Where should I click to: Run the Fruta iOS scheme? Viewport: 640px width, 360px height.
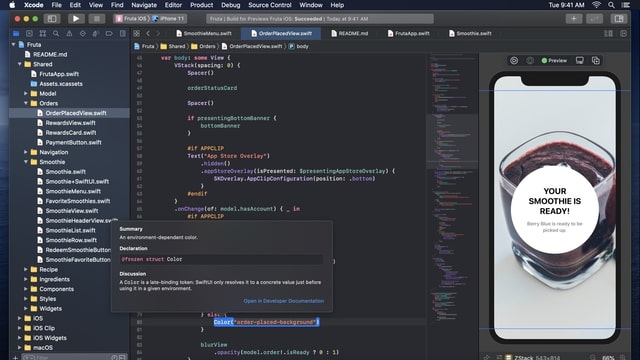pos(76,18)
